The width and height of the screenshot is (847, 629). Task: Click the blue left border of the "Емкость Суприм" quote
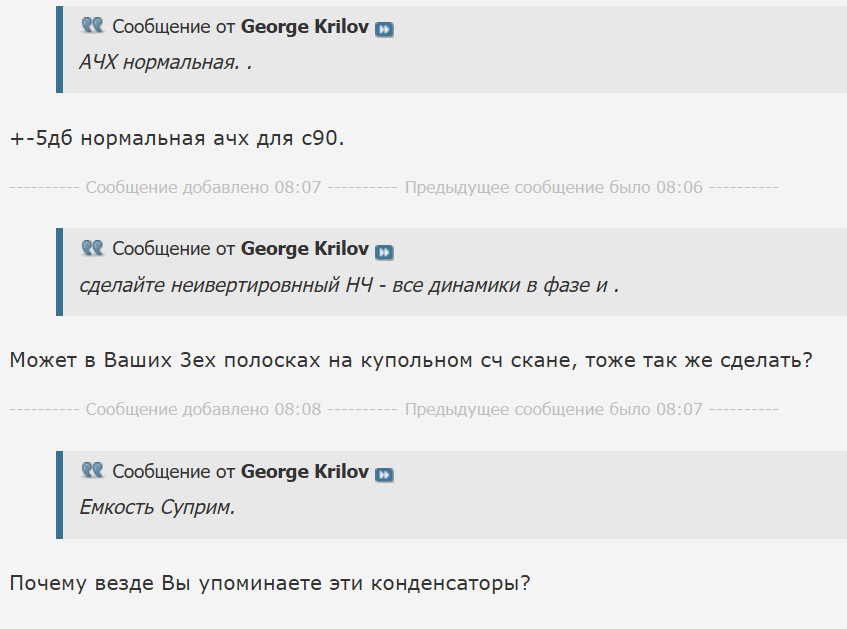tap(60, 494)
